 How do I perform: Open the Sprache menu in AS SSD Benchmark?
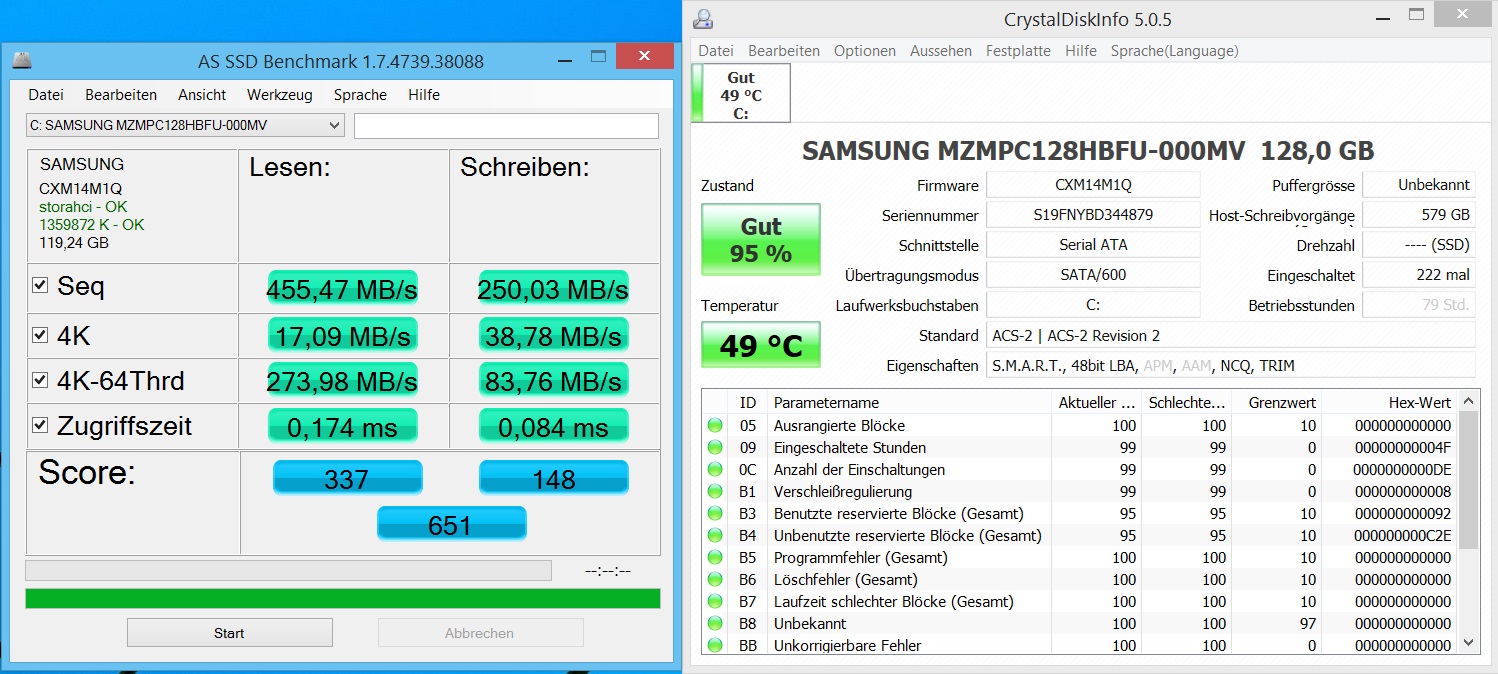click(x=360, y=95)
